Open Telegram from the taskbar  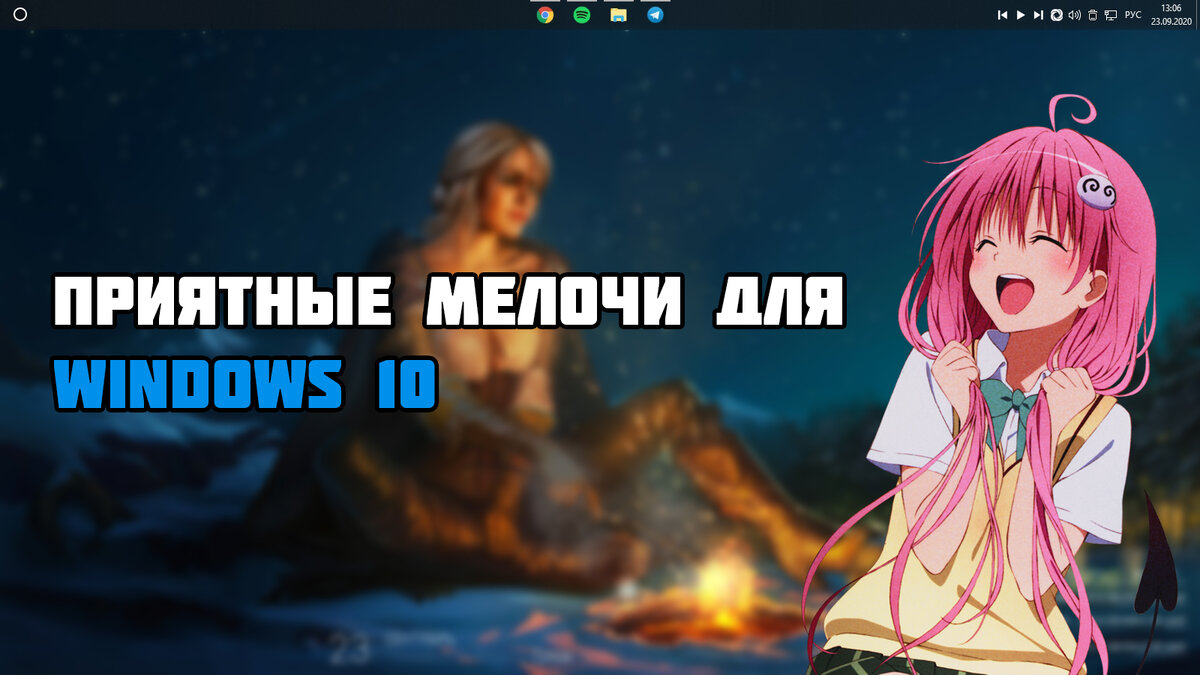pyautogui.click(x=655, y=15)
